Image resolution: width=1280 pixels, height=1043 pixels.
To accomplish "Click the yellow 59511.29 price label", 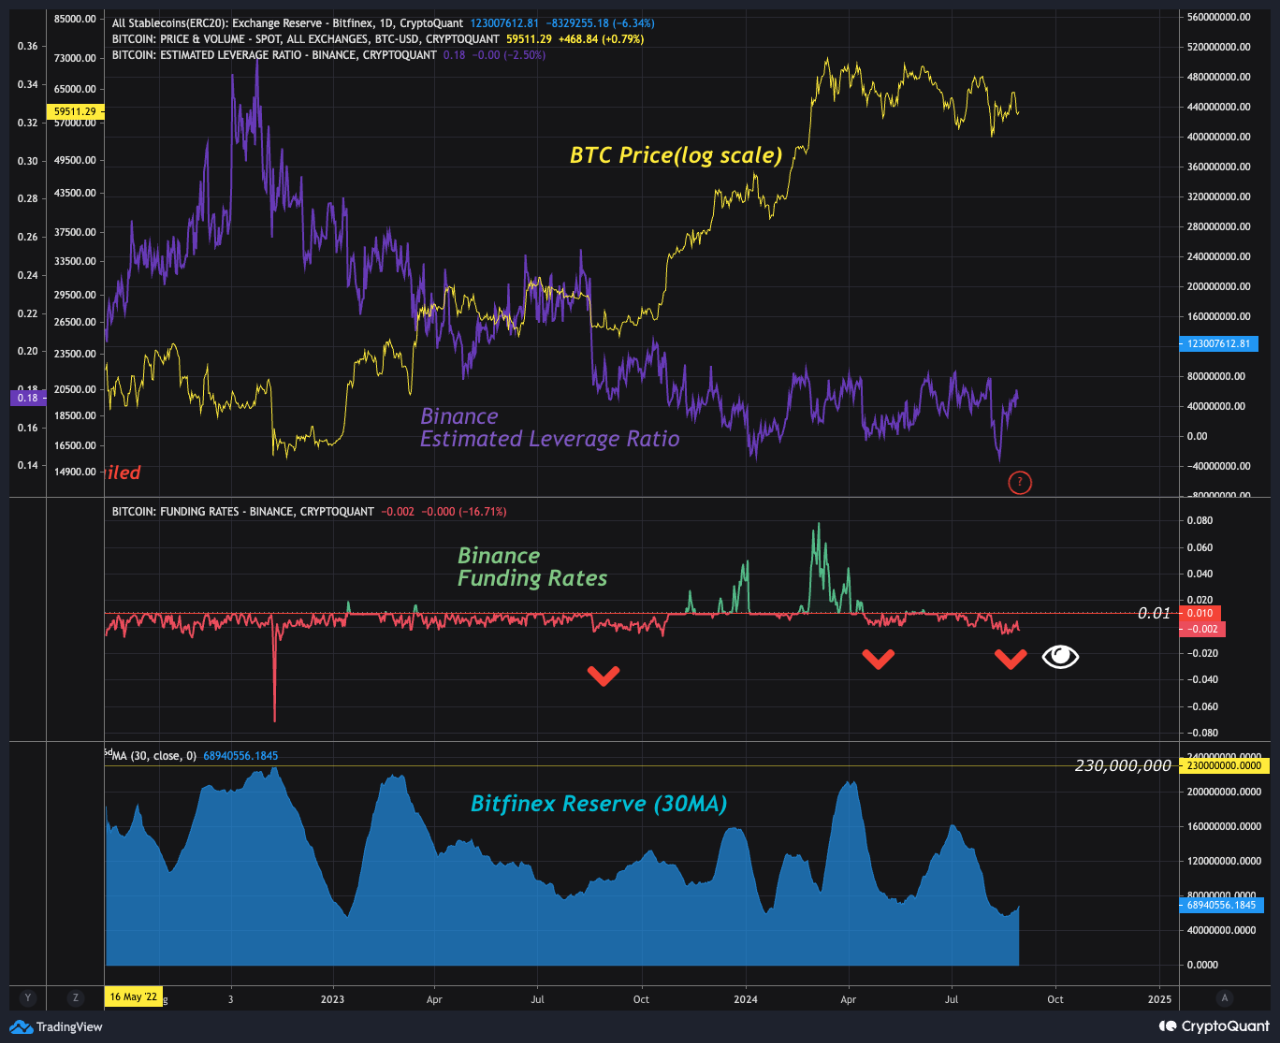I will tap(75, 112).
